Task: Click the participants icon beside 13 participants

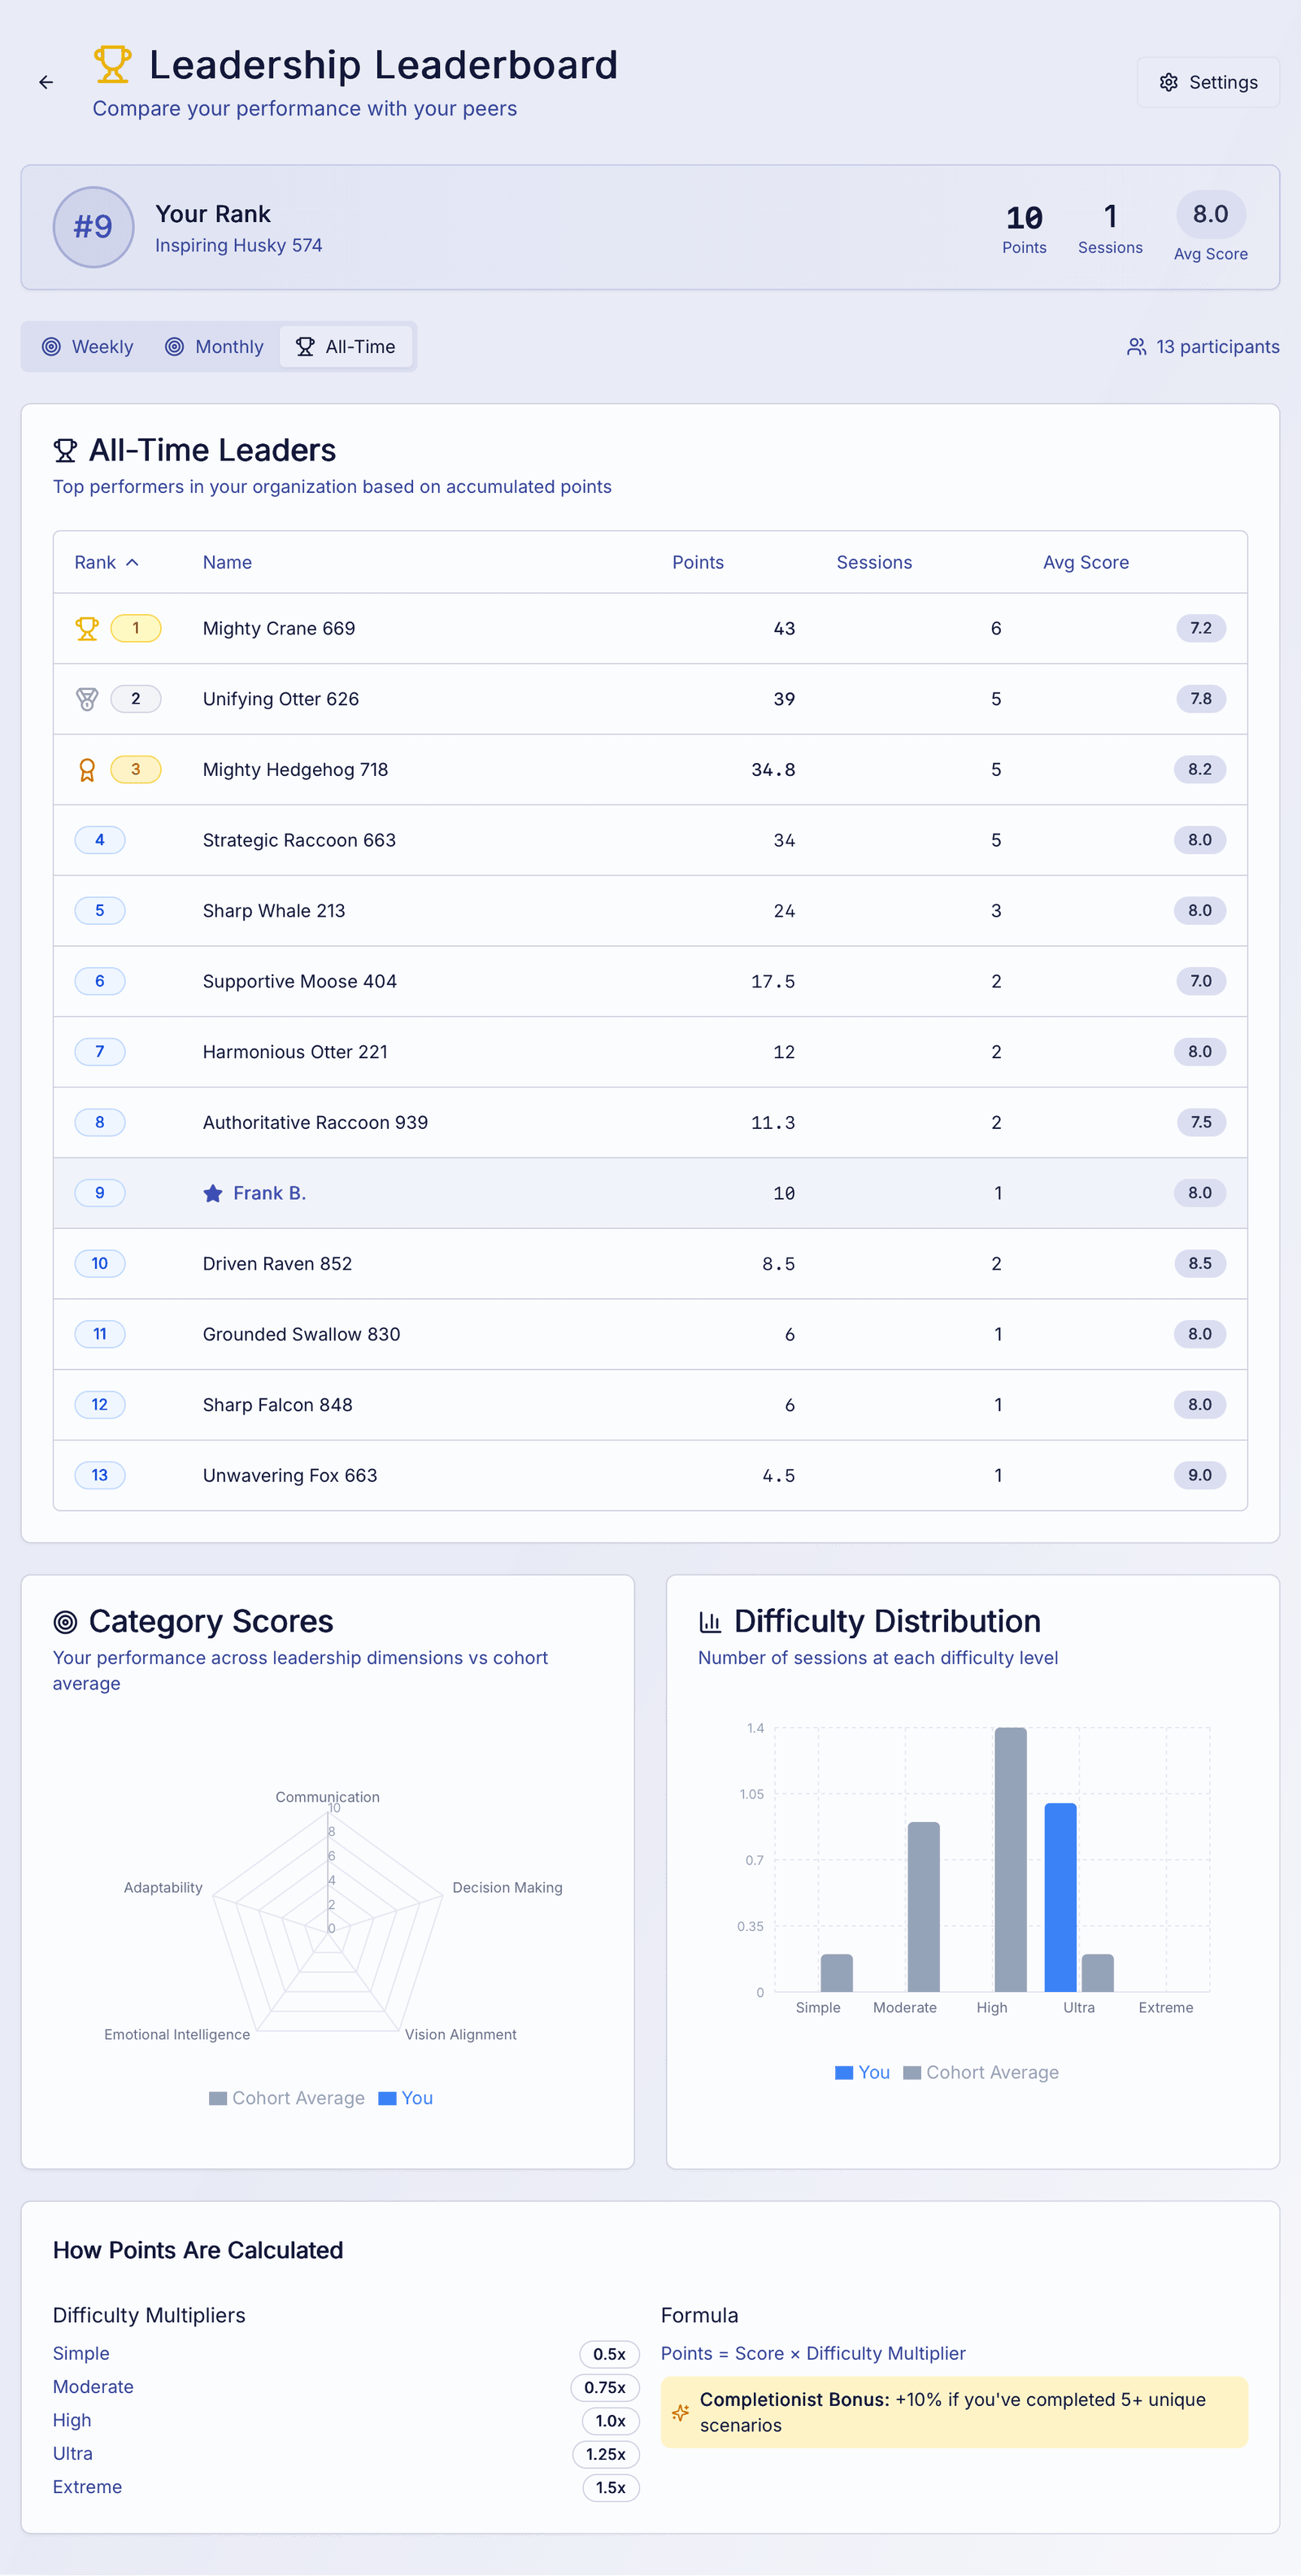Action: (1136, 346)
